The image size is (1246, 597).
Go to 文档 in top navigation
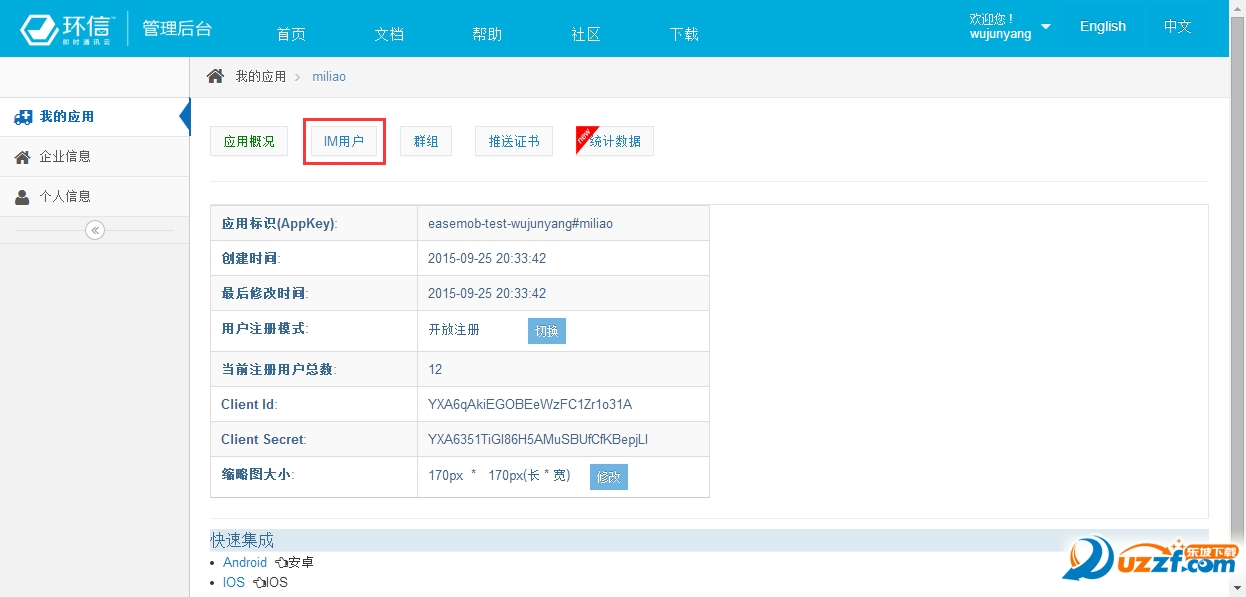tap(389, 34)
